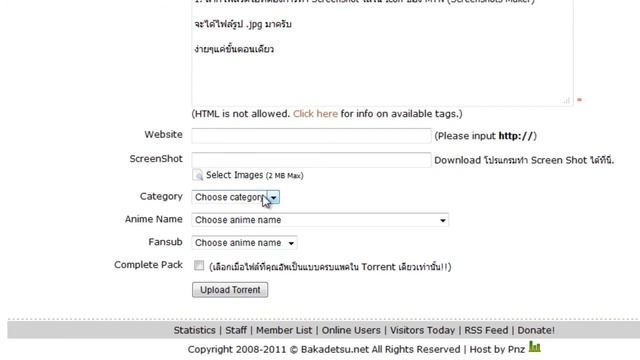Open the Member List footer link
This screenshot has height=360, width=640.
point(284,330)
